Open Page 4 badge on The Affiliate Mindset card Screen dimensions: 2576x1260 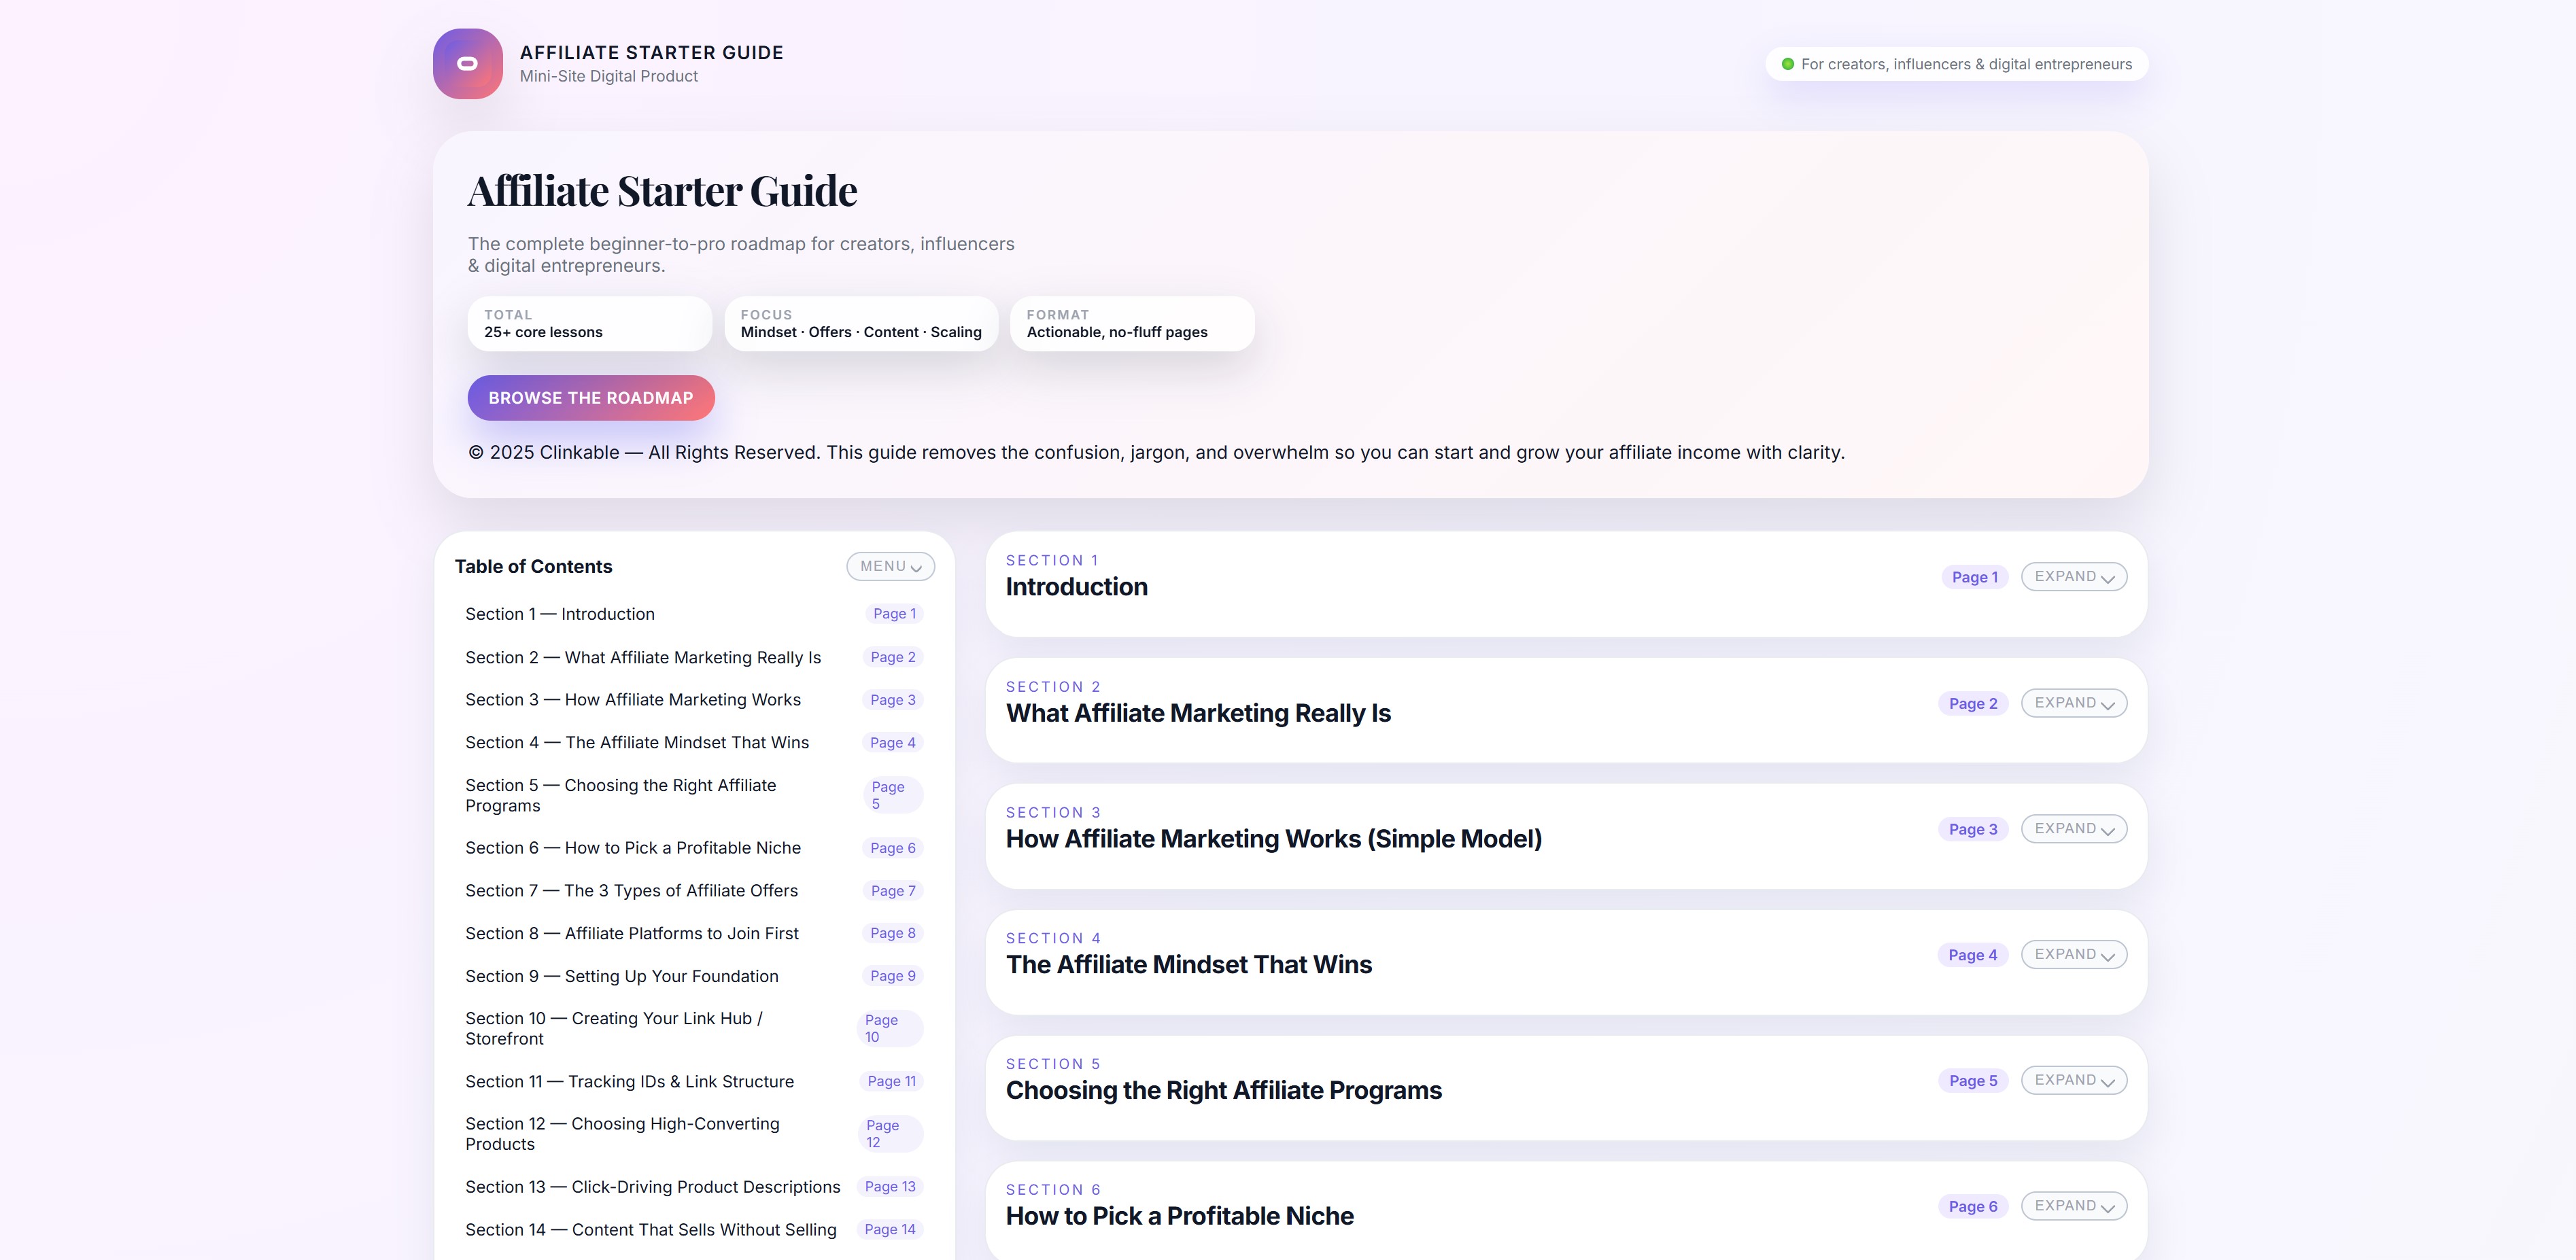[1972, 954]
